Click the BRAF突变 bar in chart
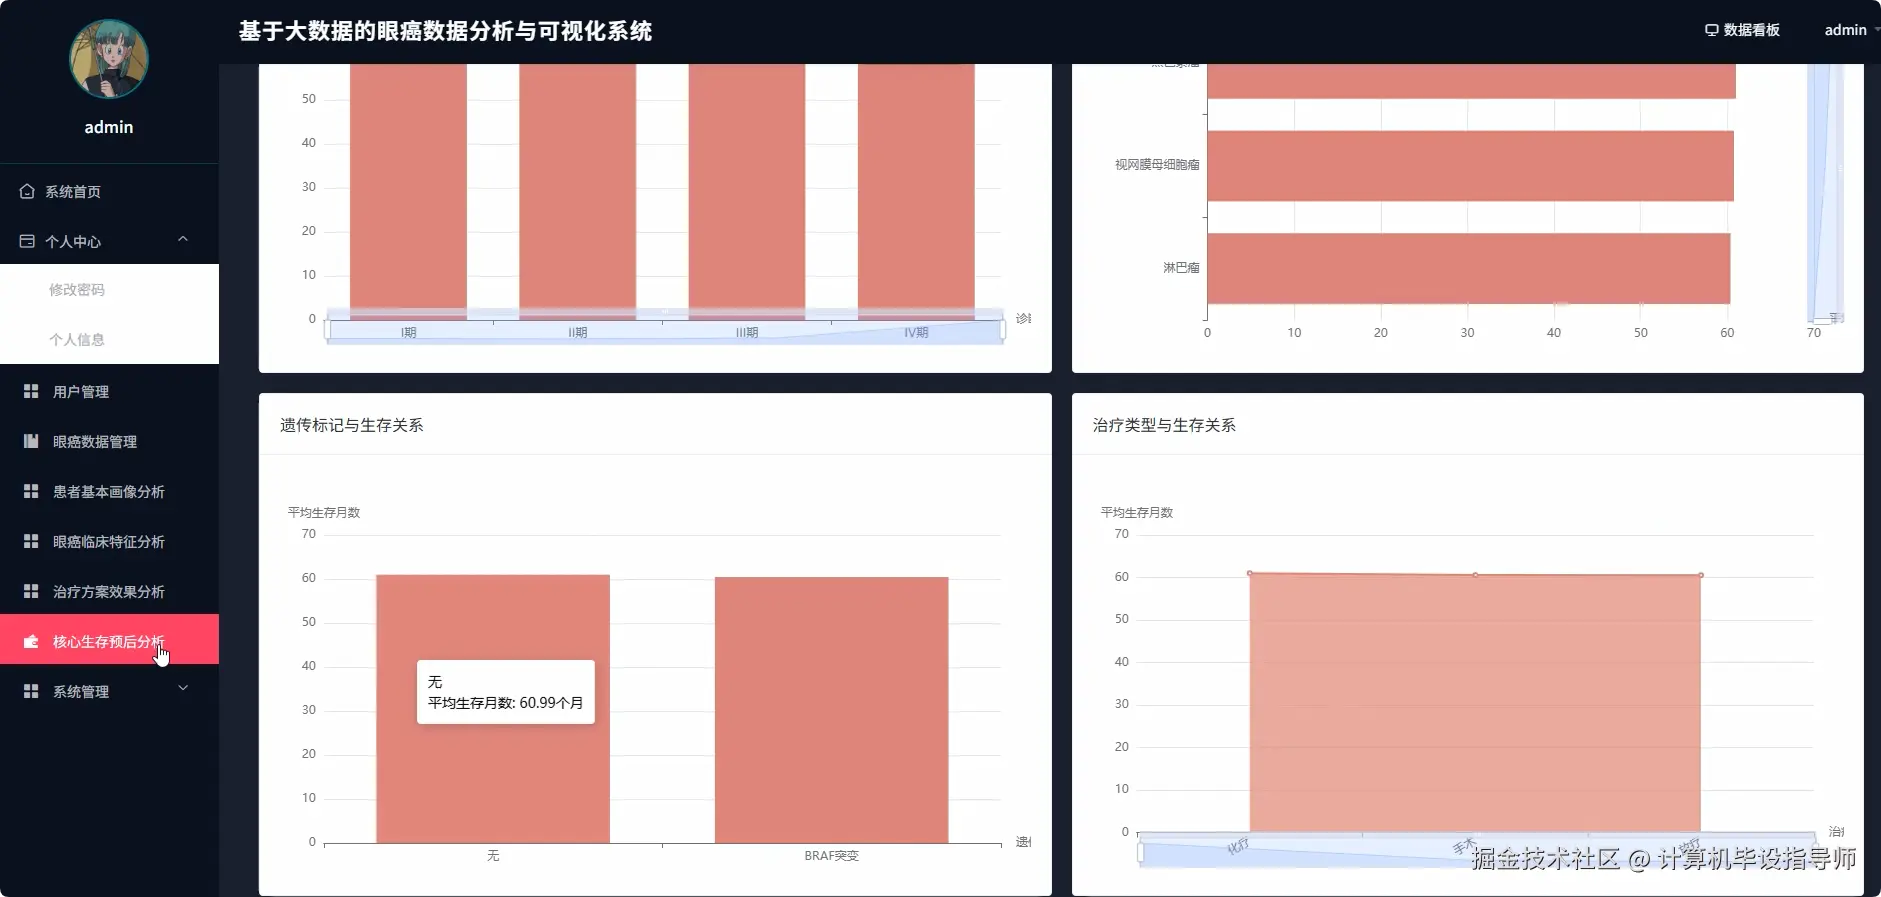 [x=831, y=710]
